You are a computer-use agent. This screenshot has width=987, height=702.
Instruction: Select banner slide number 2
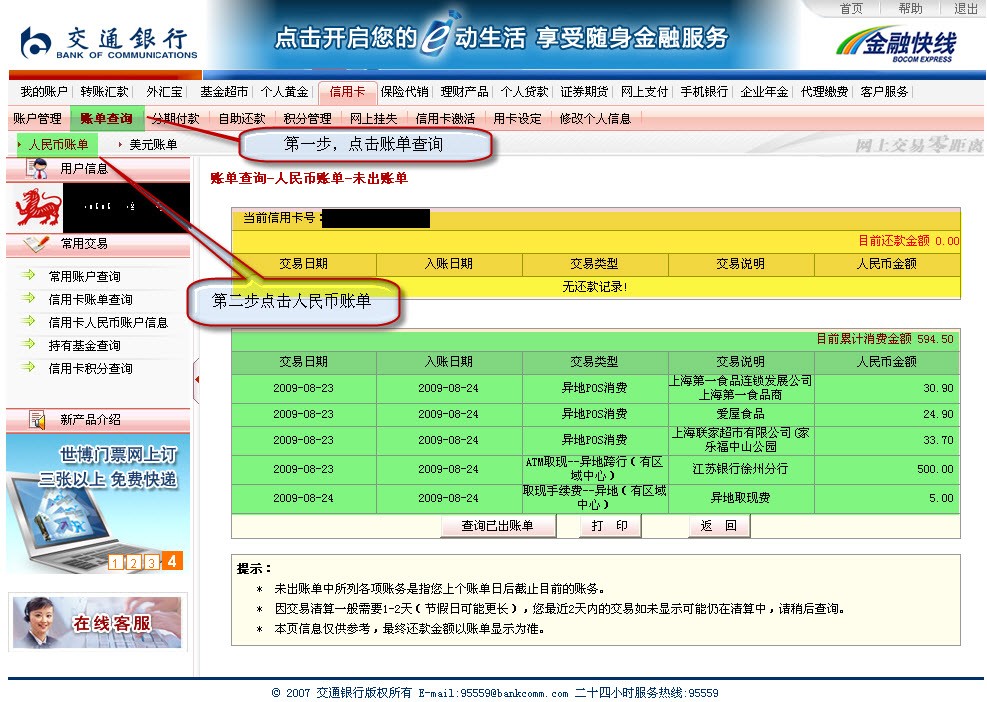133,562
